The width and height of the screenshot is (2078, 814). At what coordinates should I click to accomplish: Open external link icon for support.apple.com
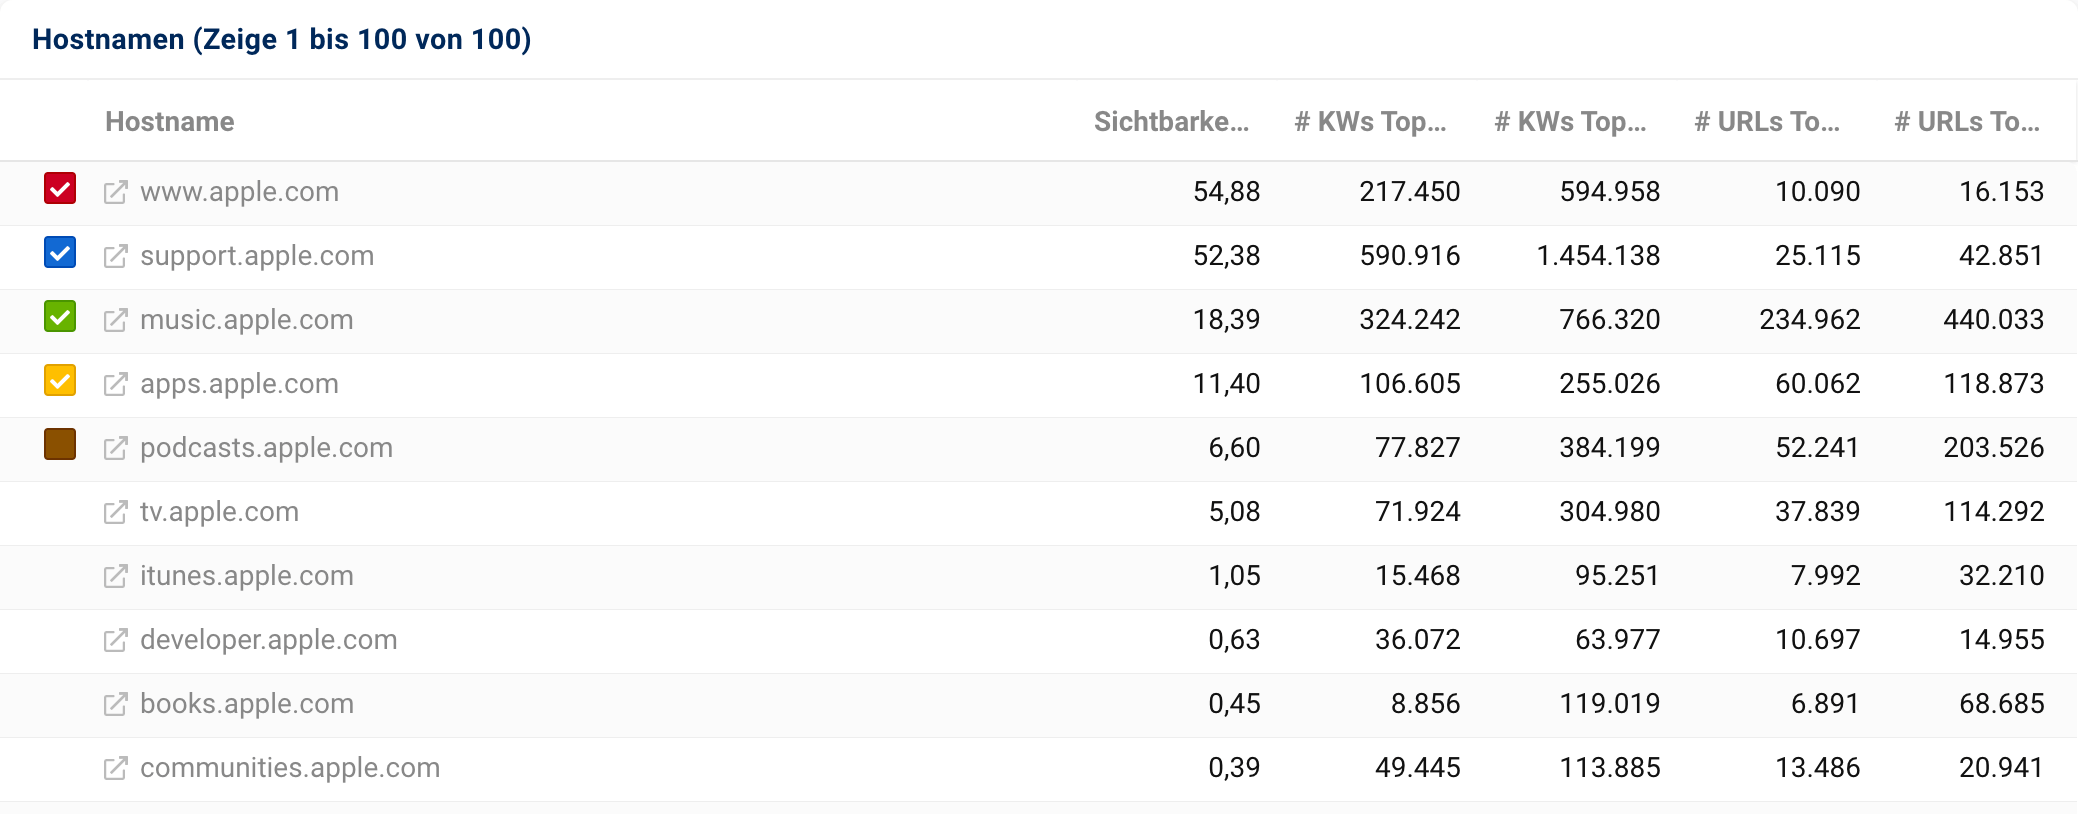(116, 256)
